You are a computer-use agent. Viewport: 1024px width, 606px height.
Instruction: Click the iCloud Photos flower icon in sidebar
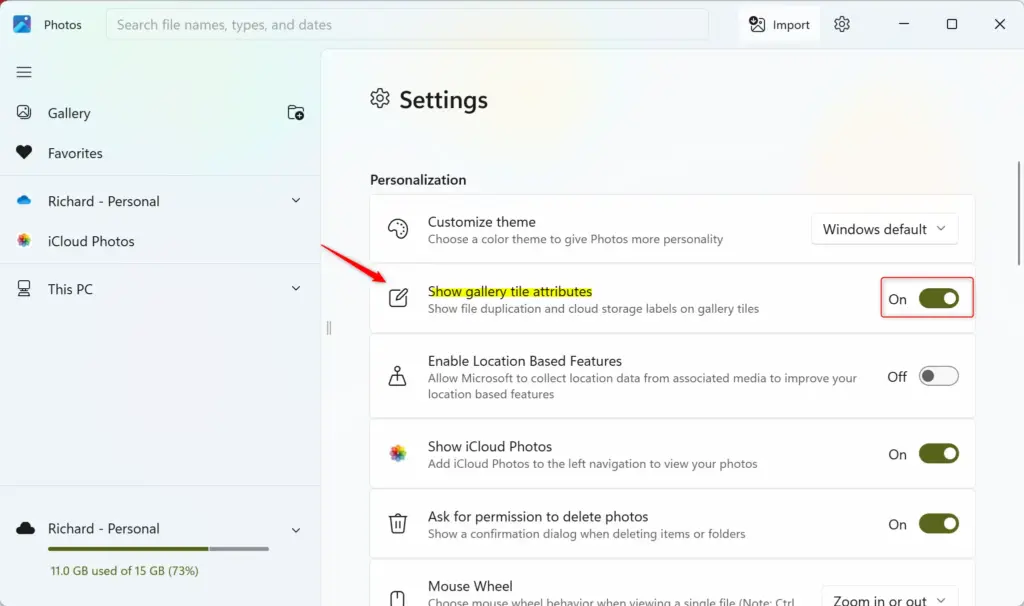pos(24,240)
